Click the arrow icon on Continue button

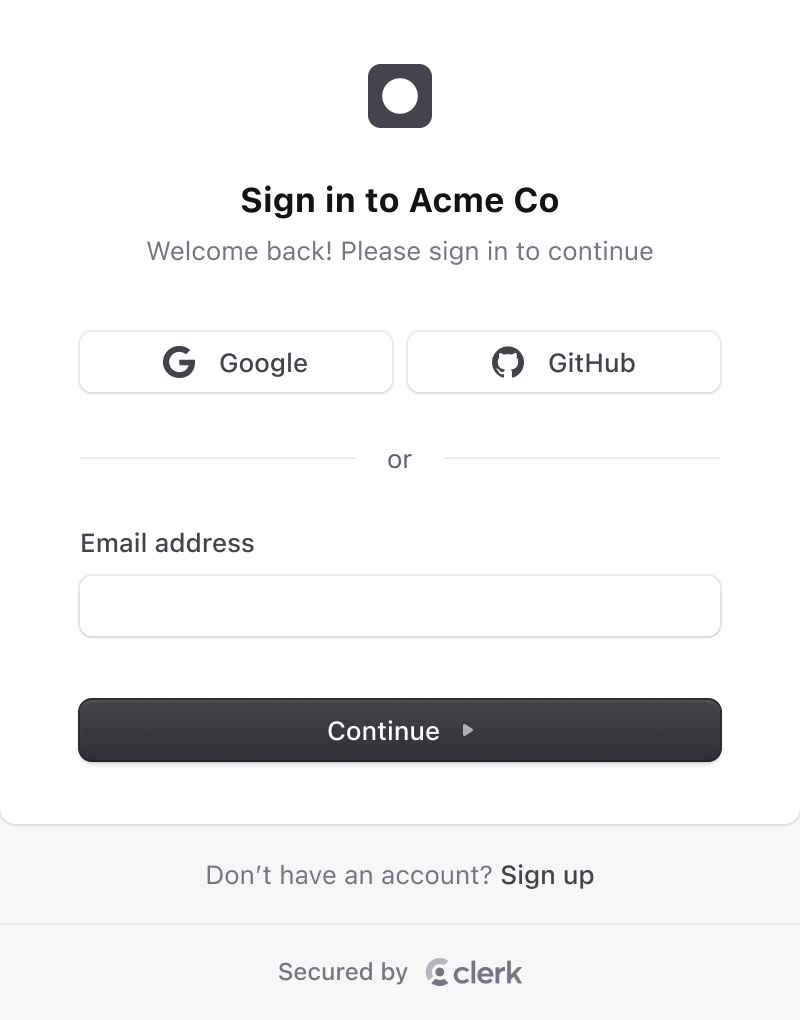click(x=467, y=730)
